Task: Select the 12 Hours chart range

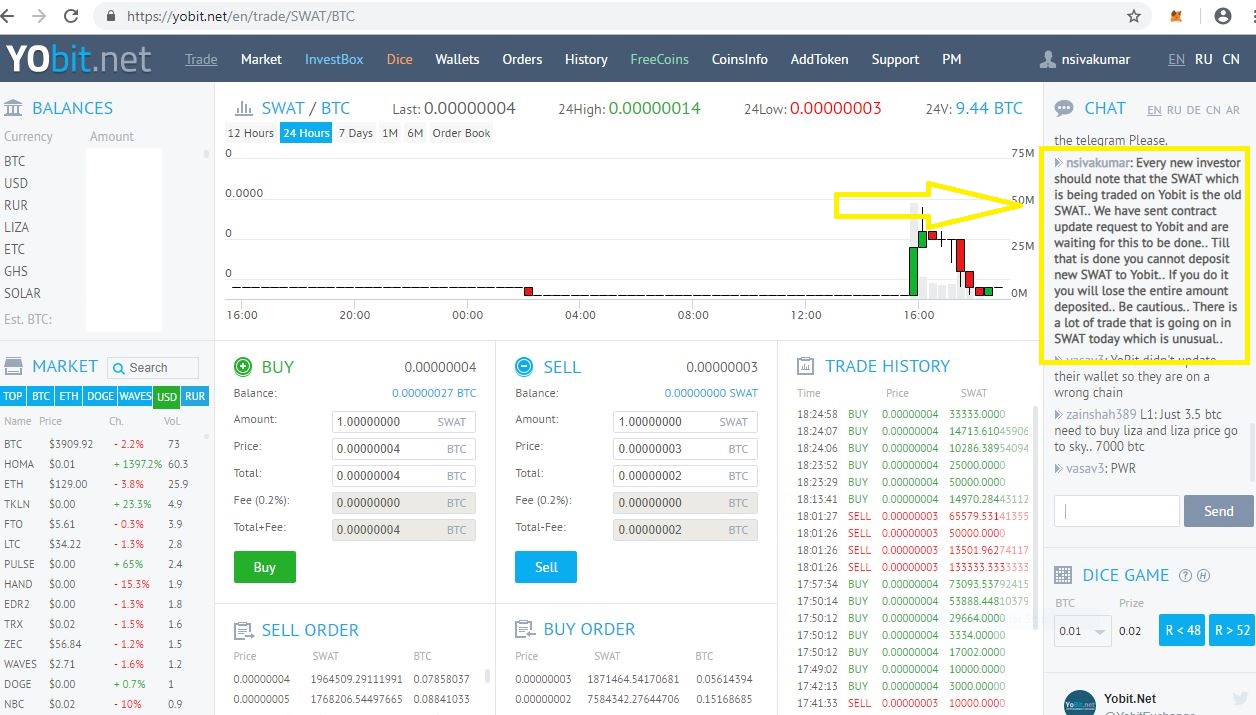Action: (x=251, y=133)
